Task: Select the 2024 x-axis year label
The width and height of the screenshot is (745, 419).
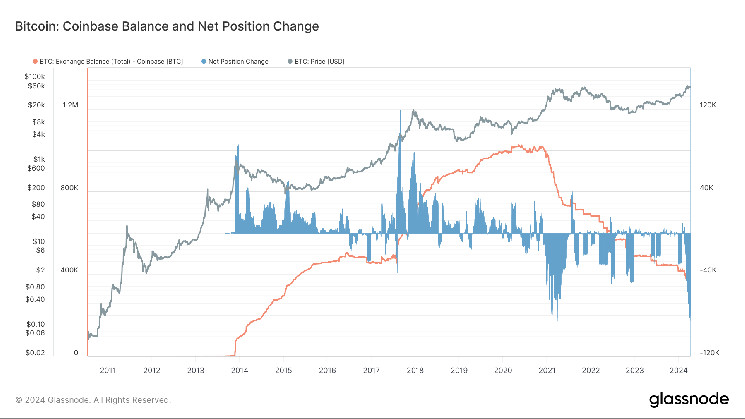Action: pos(678,368)
